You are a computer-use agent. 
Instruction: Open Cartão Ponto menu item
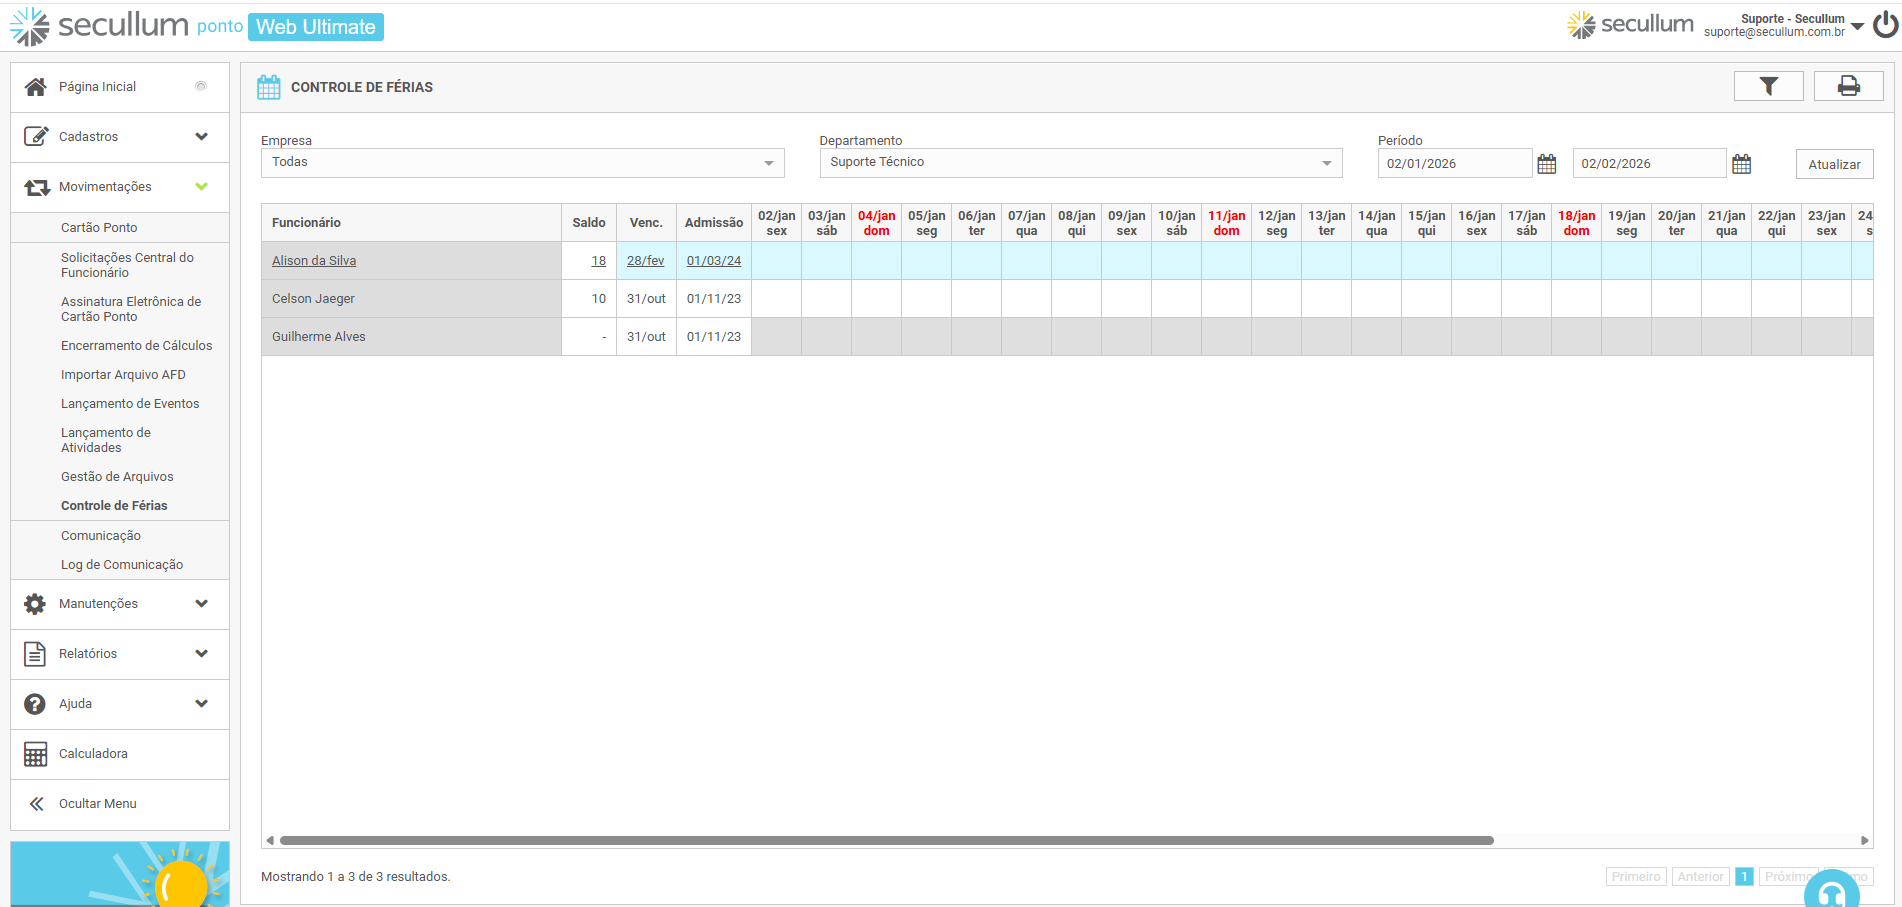99,228
